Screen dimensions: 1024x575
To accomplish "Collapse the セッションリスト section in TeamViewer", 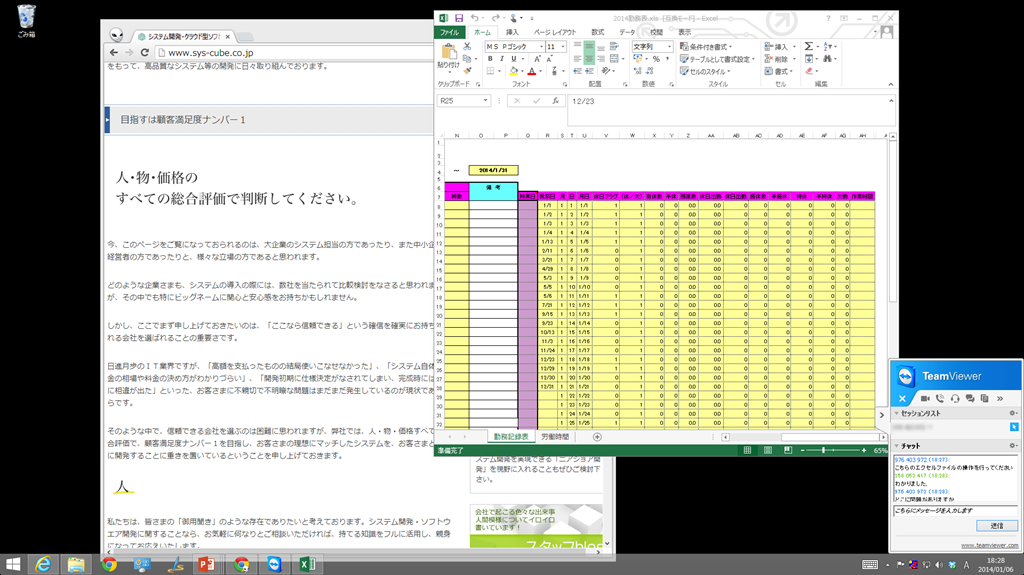I will [897, 414].
